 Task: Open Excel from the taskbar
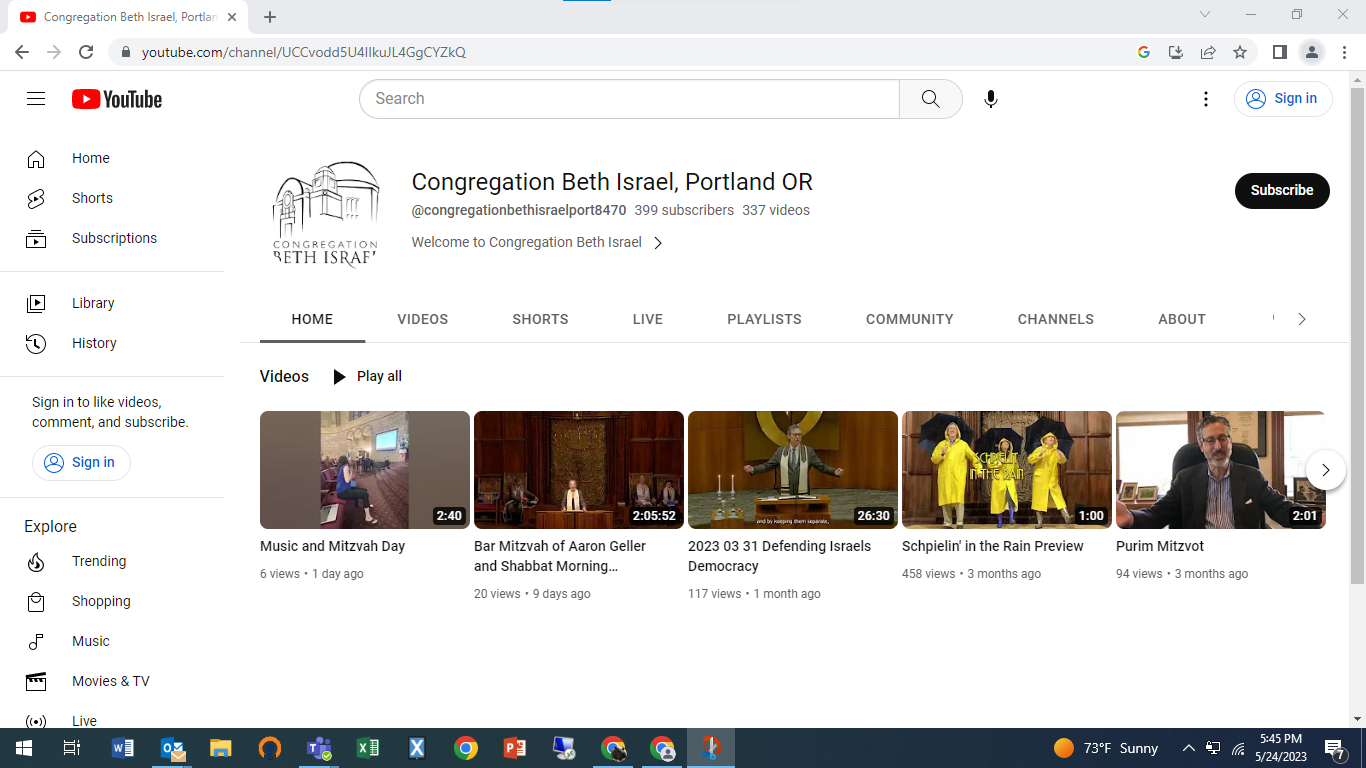(x=368, y=748)
